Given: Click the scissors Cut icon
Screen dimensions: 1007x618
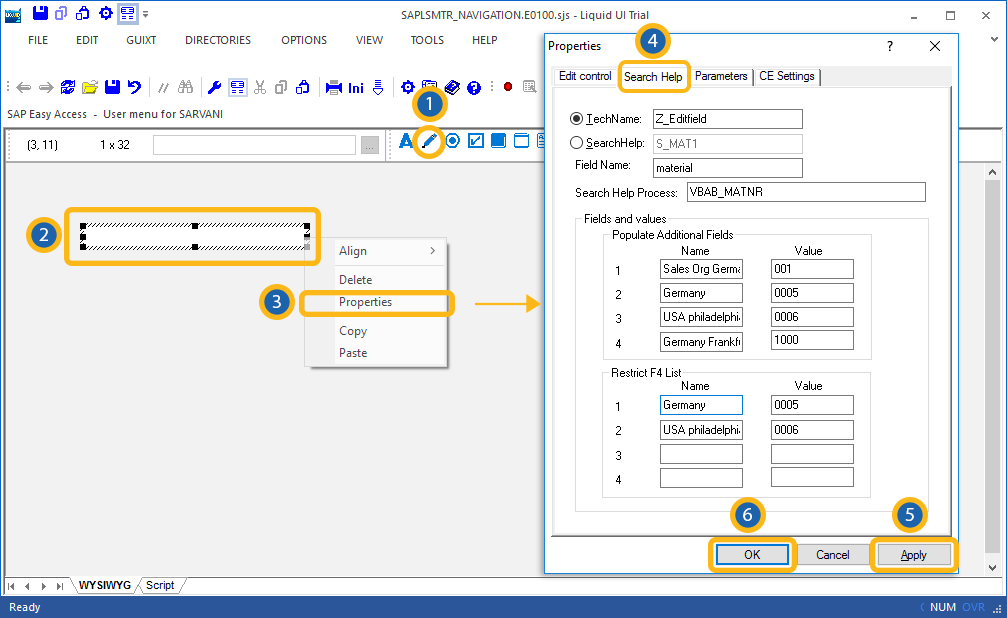Looking at the screenshot, I should (260, 87).
